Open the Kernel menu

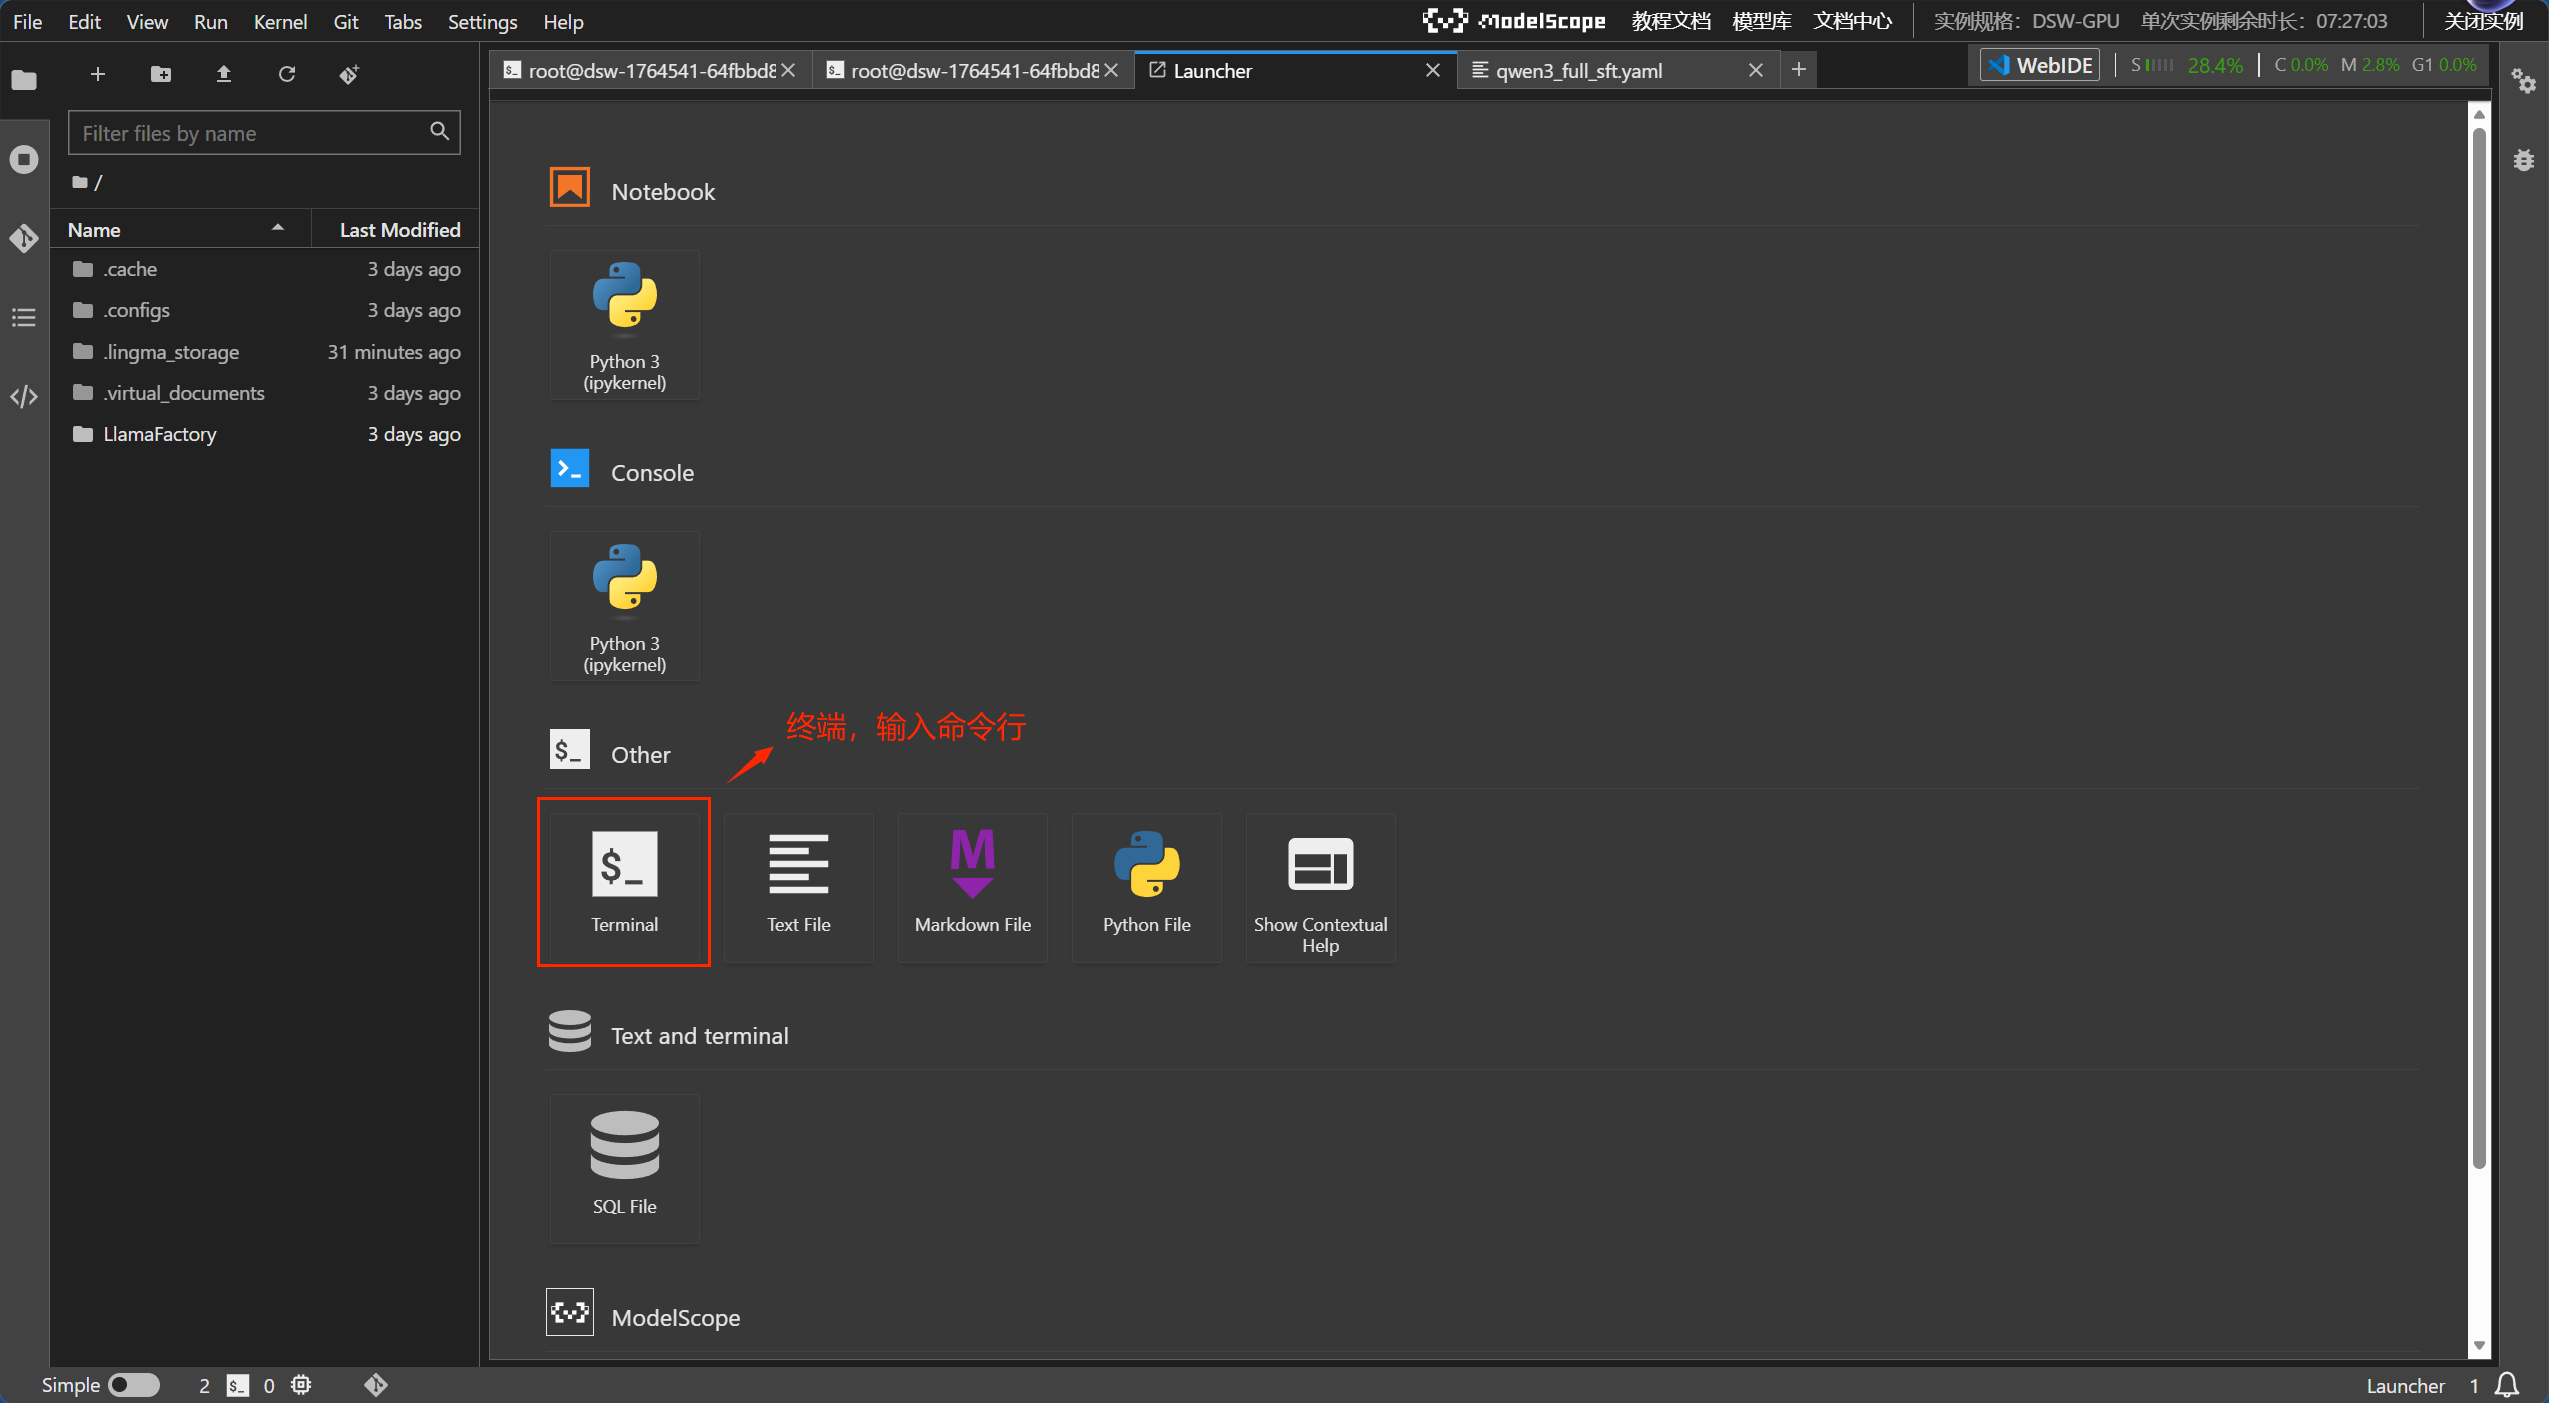279,21
